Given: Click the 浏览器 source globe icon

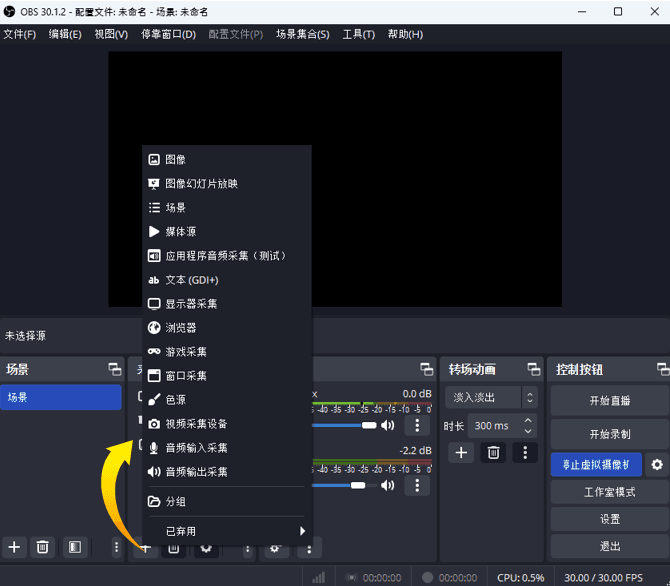Looking at the screenshot, I should (x=154, y=328).
